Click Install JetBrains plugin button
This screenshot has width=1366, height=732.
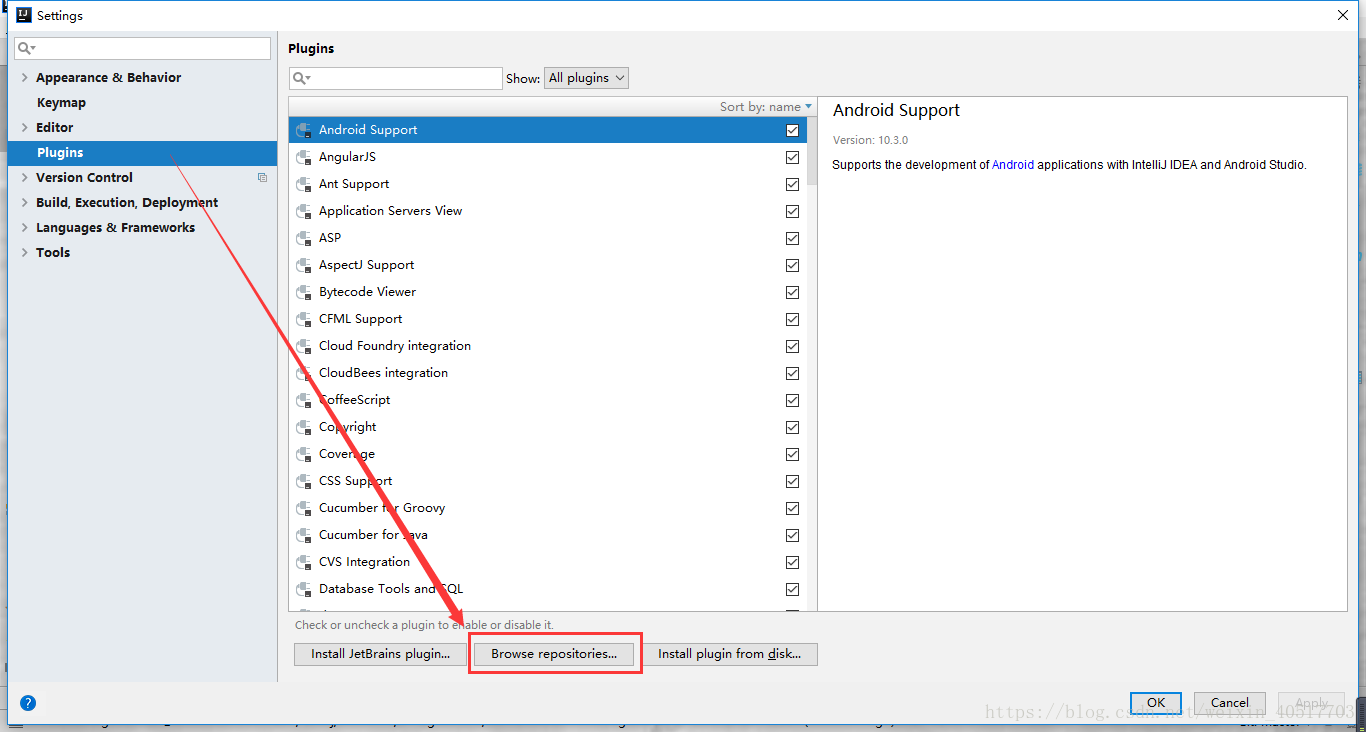380,654
